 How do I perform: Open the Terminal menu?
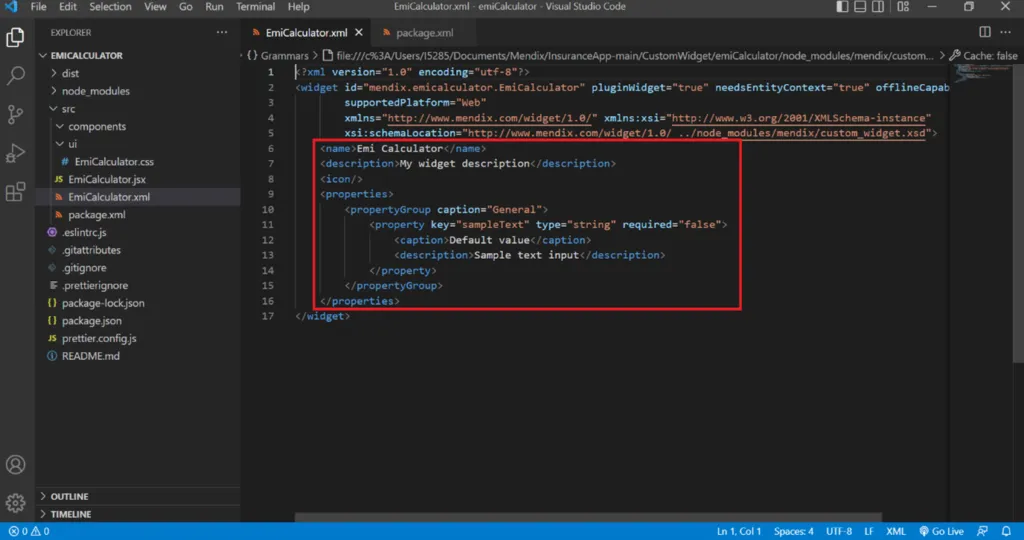(x=255, y=7)
